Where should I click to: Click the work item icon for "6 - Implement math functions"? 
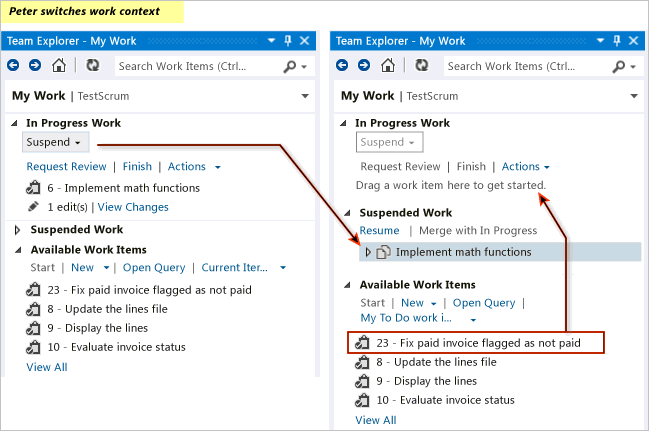pos(34,188)
